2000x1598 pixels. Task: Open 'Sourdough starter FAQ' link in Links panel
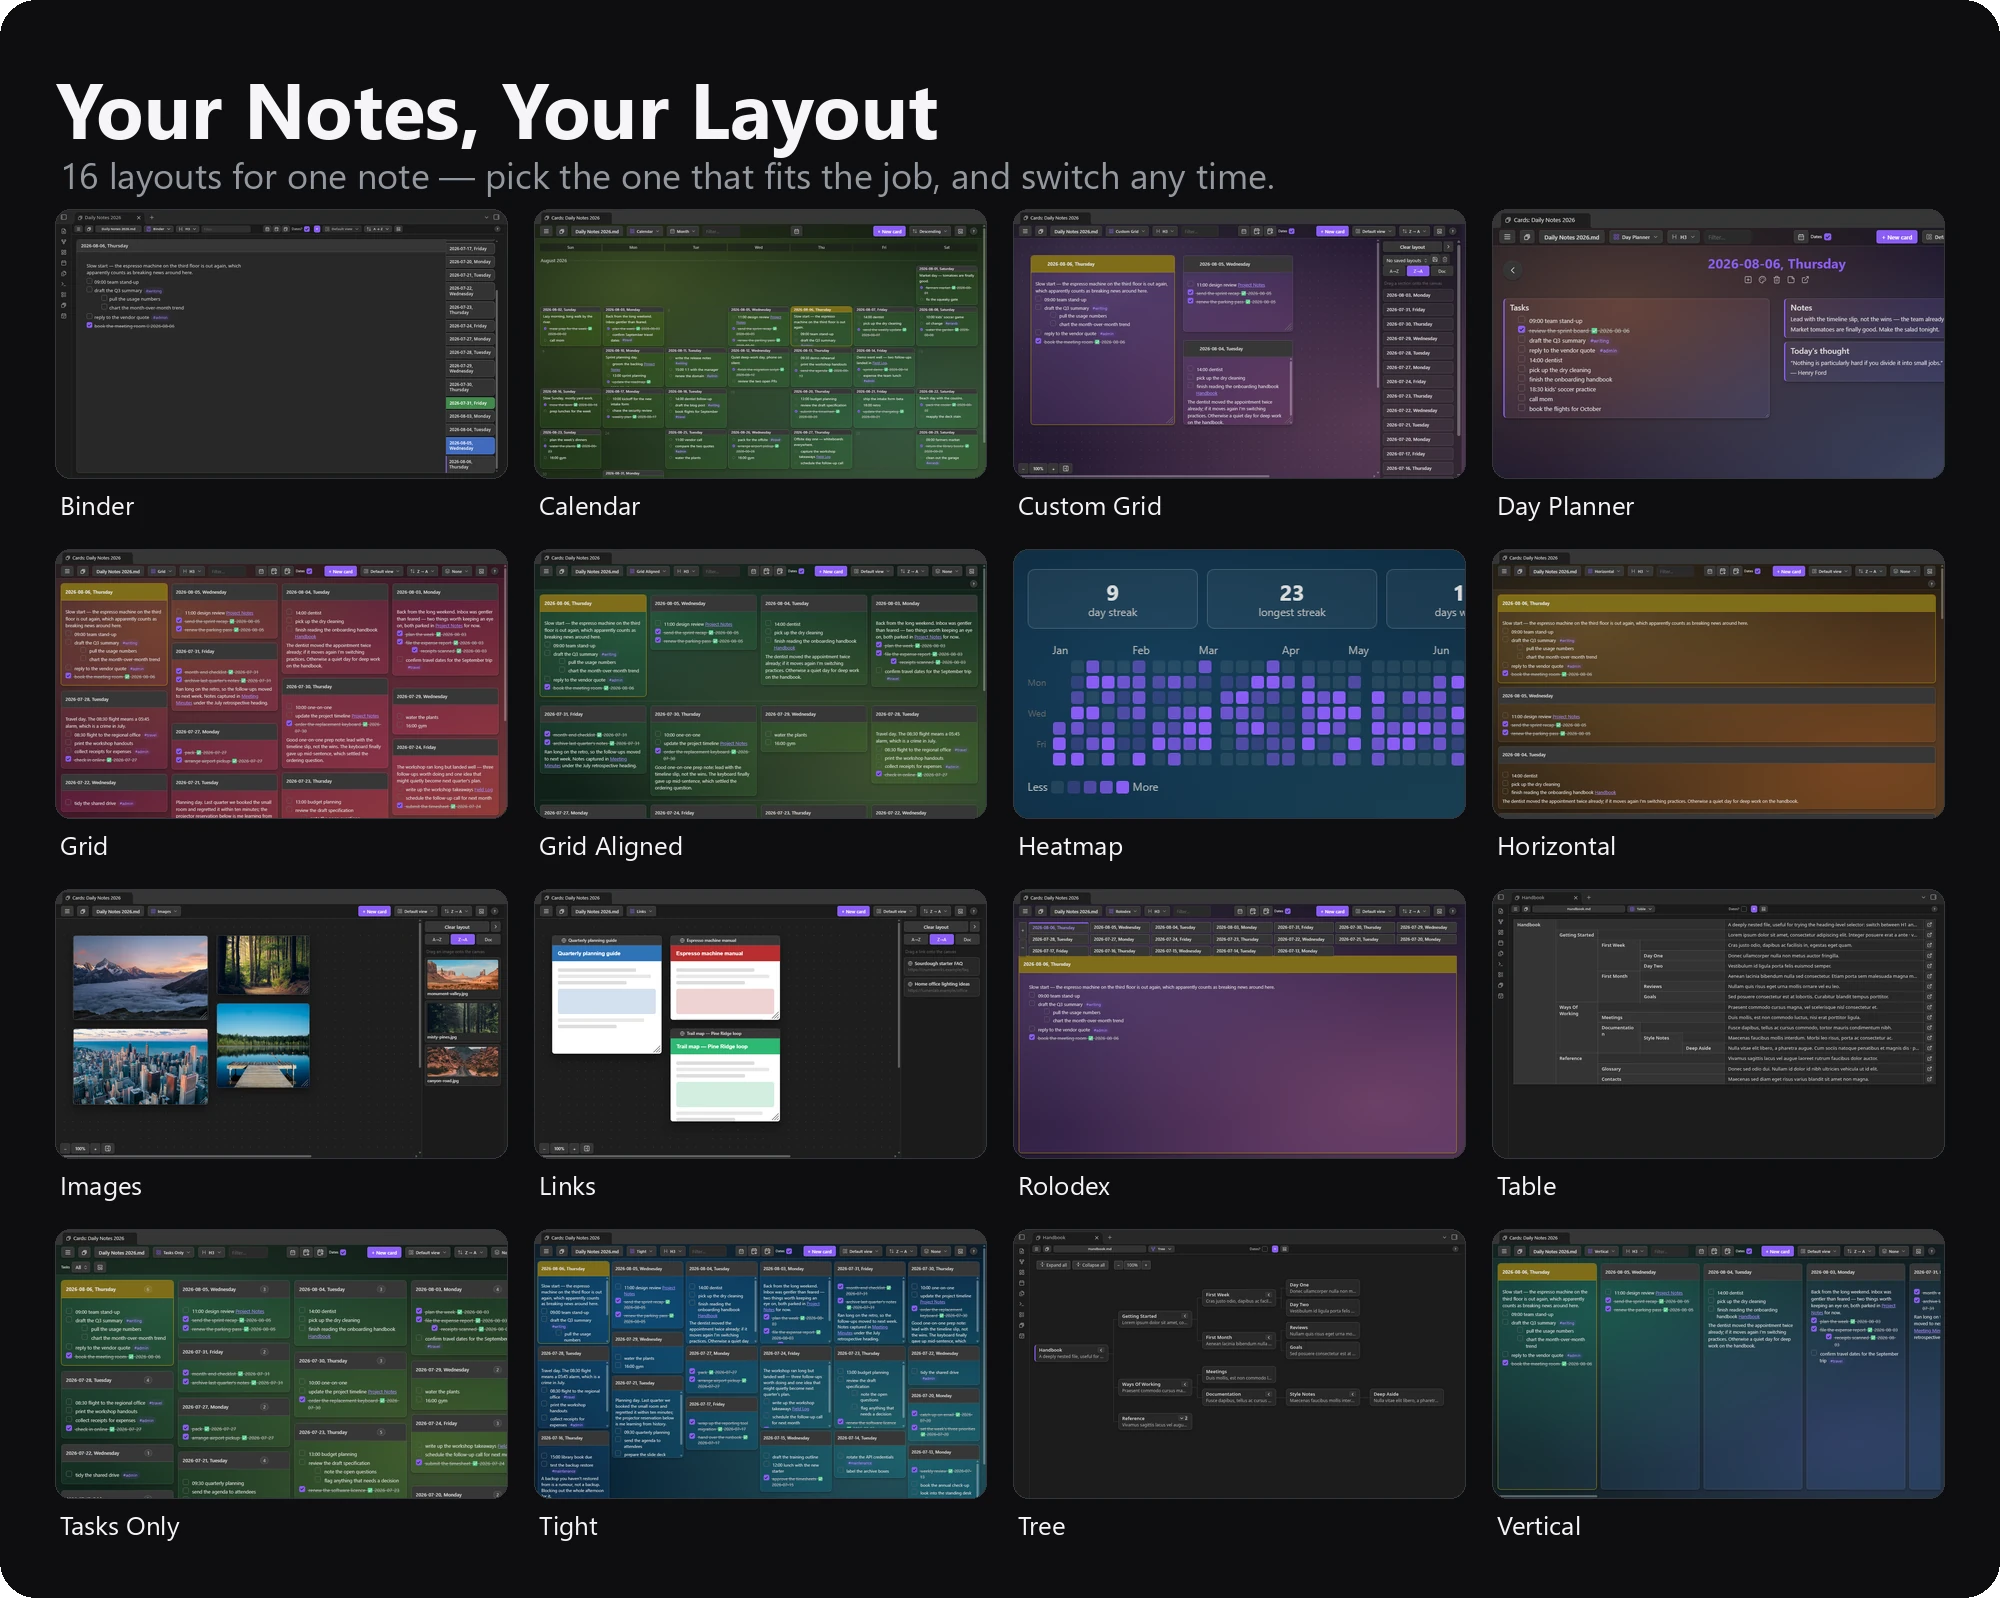pos(942,966)
